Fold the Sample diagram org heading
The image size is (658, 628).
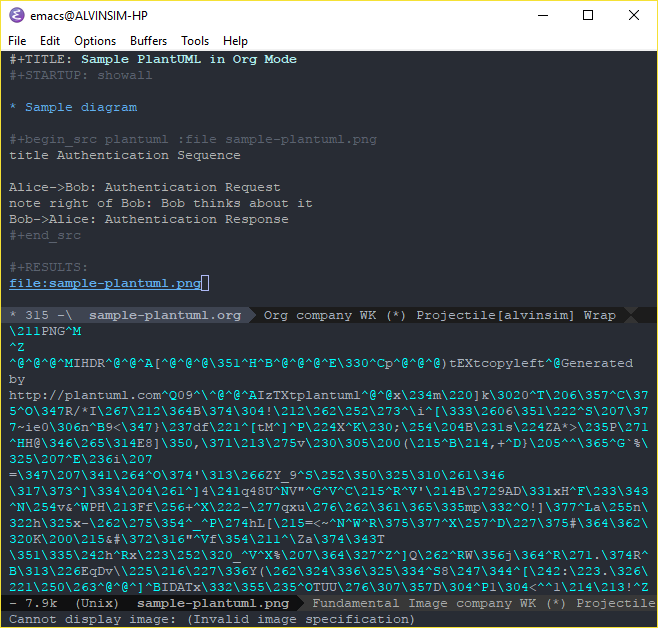tap(80, 107)
